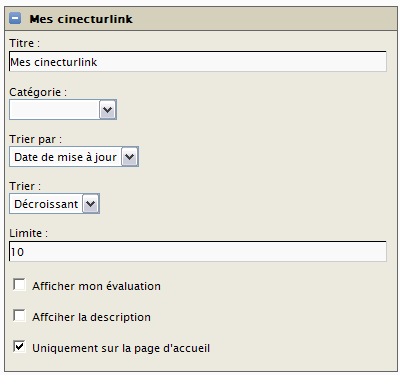Image resolution: width=400 pixels, height=375 pixels.
Task: Click the Décroissant selected value
Action: pos(46,204)
